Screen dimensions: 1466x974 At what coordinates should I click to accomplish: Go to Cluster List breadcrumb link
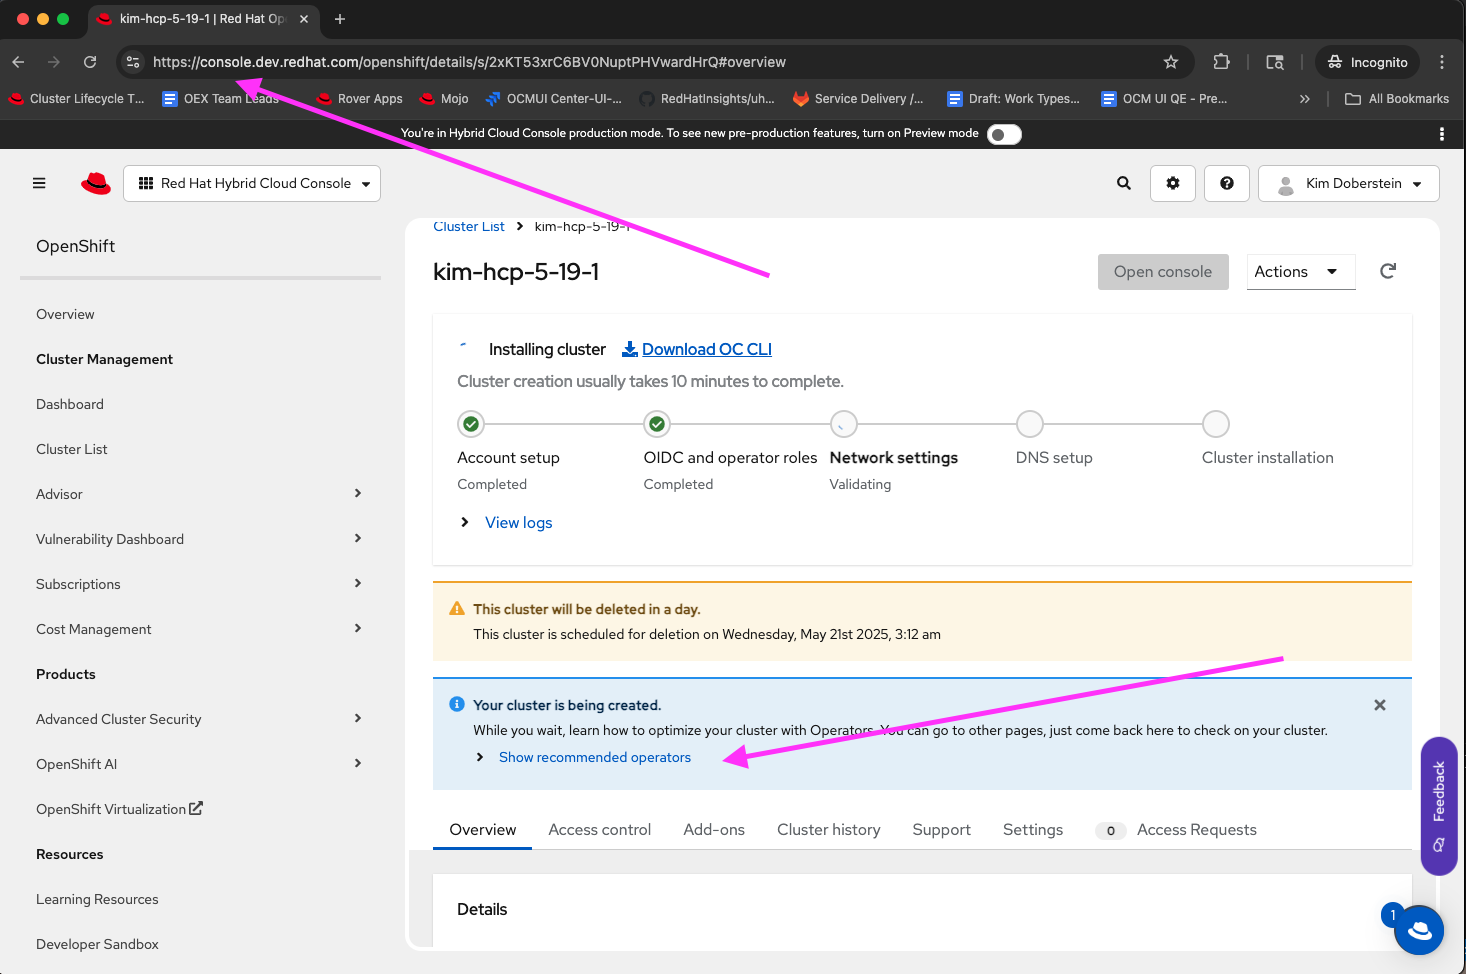[469, 227]
